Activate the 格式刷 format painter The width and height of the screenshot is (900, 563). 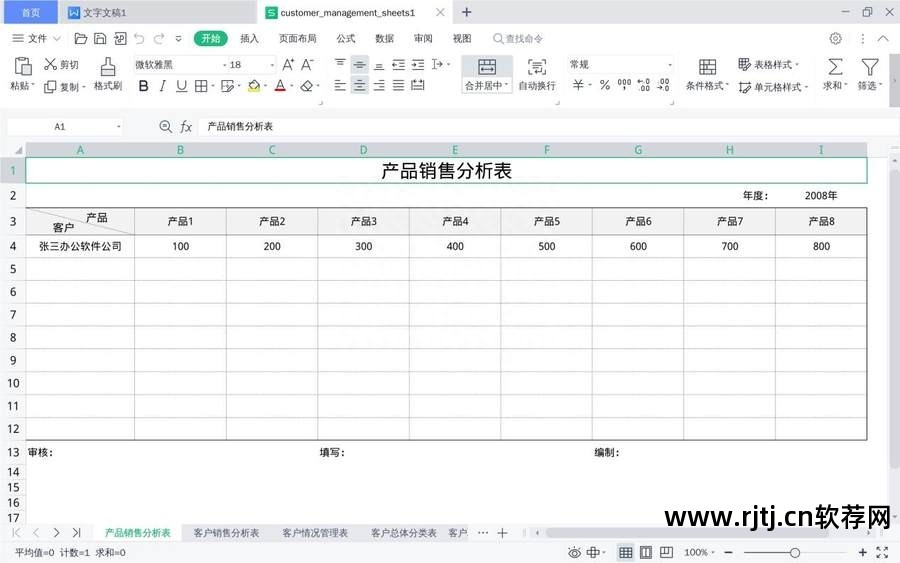(107, 74)
